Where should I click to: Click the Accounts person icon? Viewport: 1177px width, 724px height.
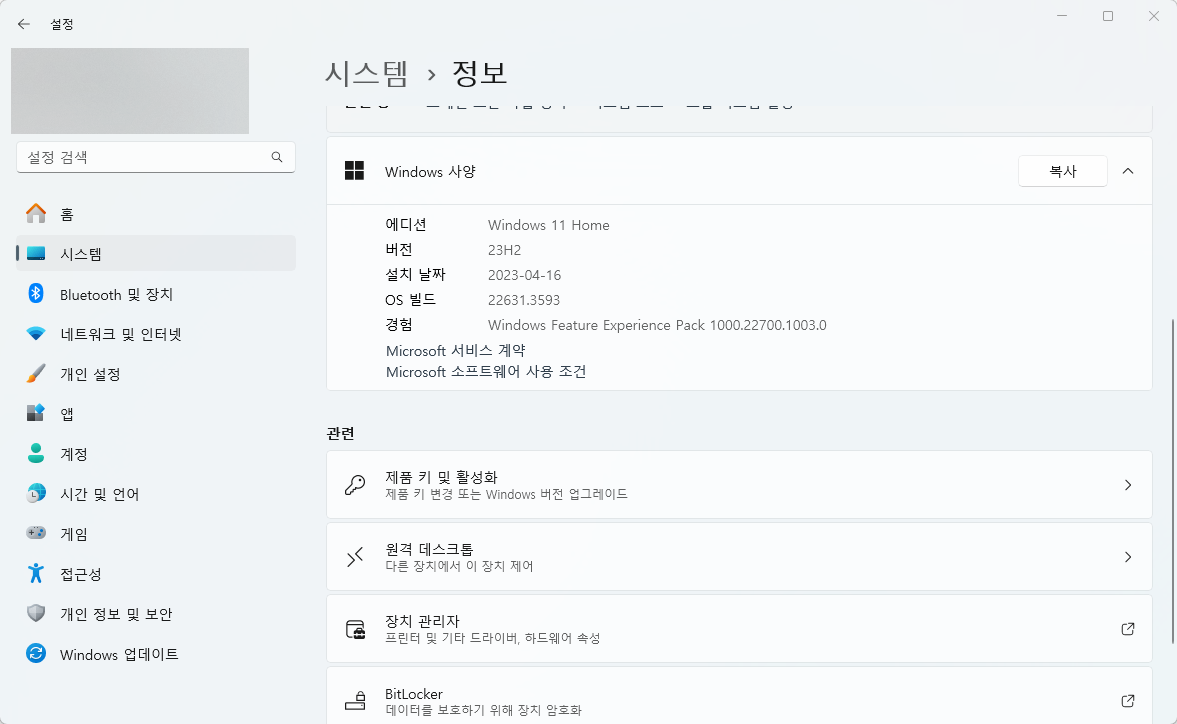(35, 453)
